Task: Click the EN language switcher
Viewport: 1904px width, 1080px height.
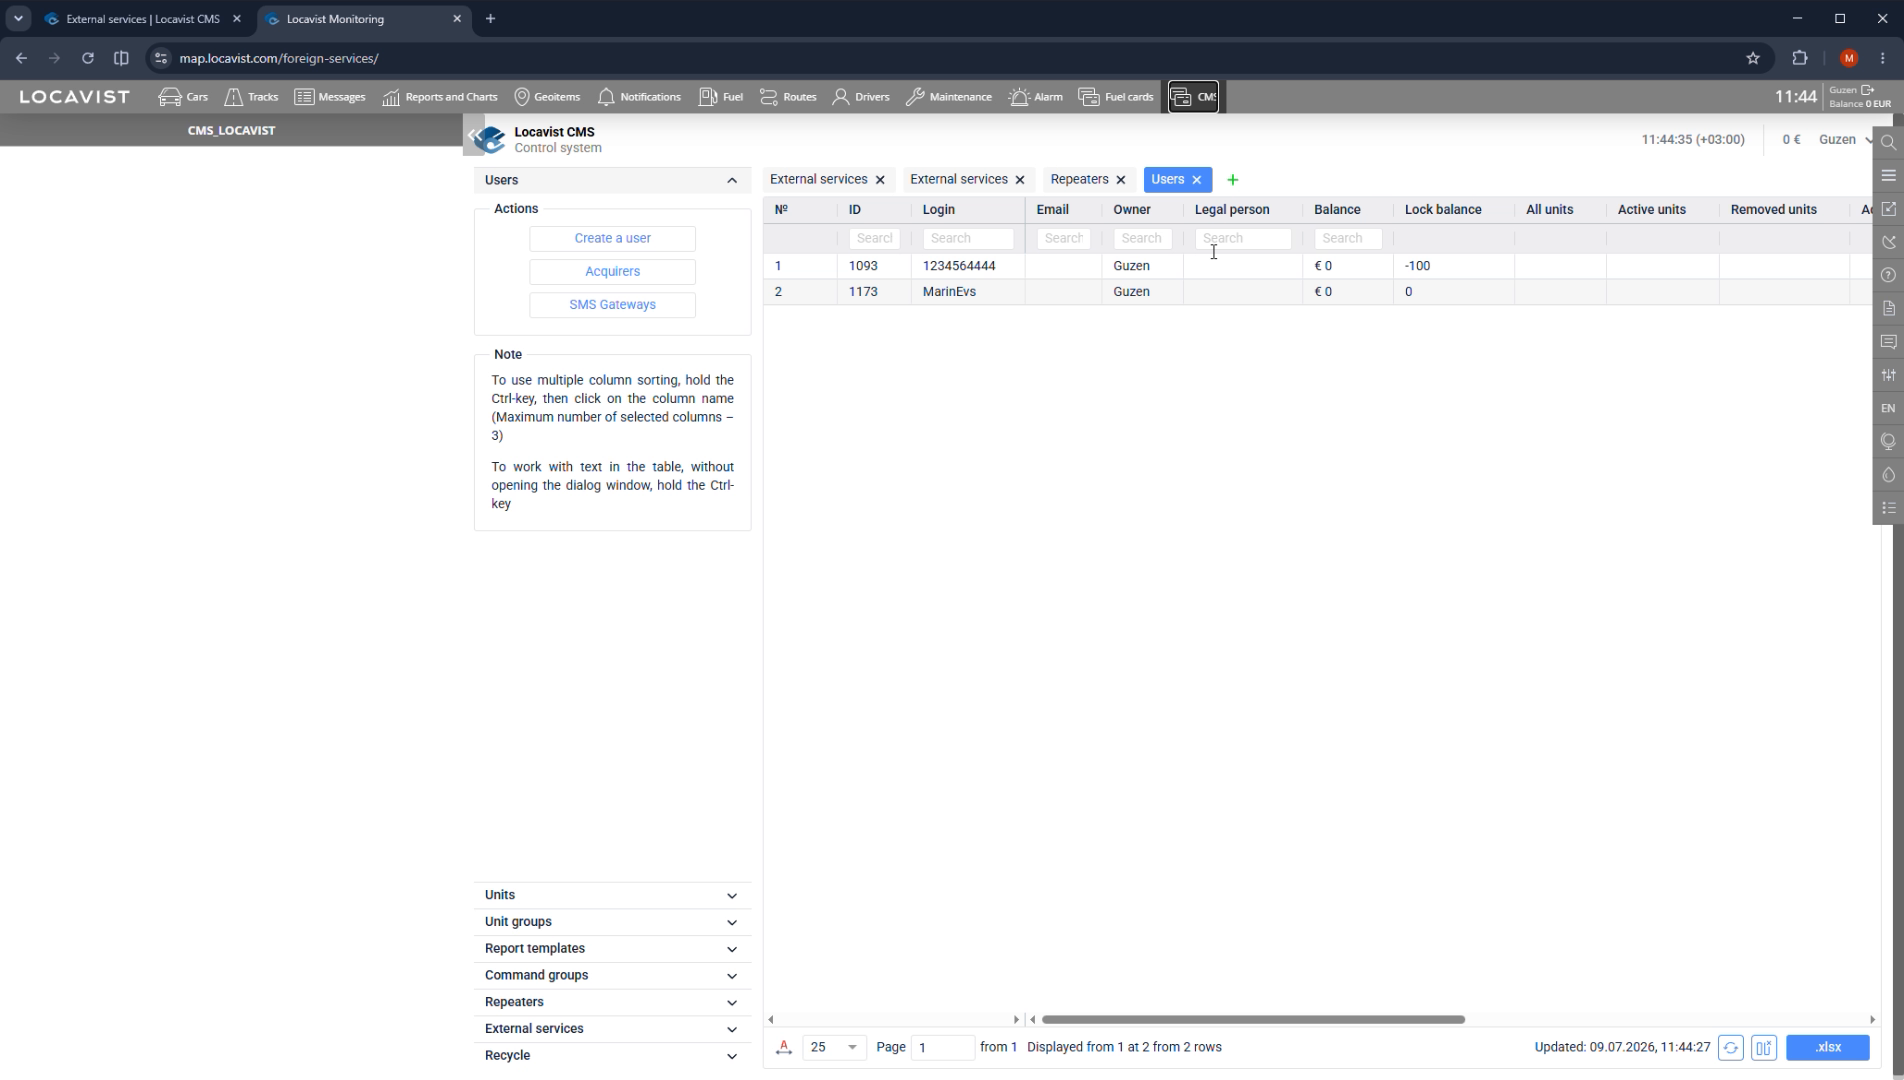Action: tap(1888, 408)
